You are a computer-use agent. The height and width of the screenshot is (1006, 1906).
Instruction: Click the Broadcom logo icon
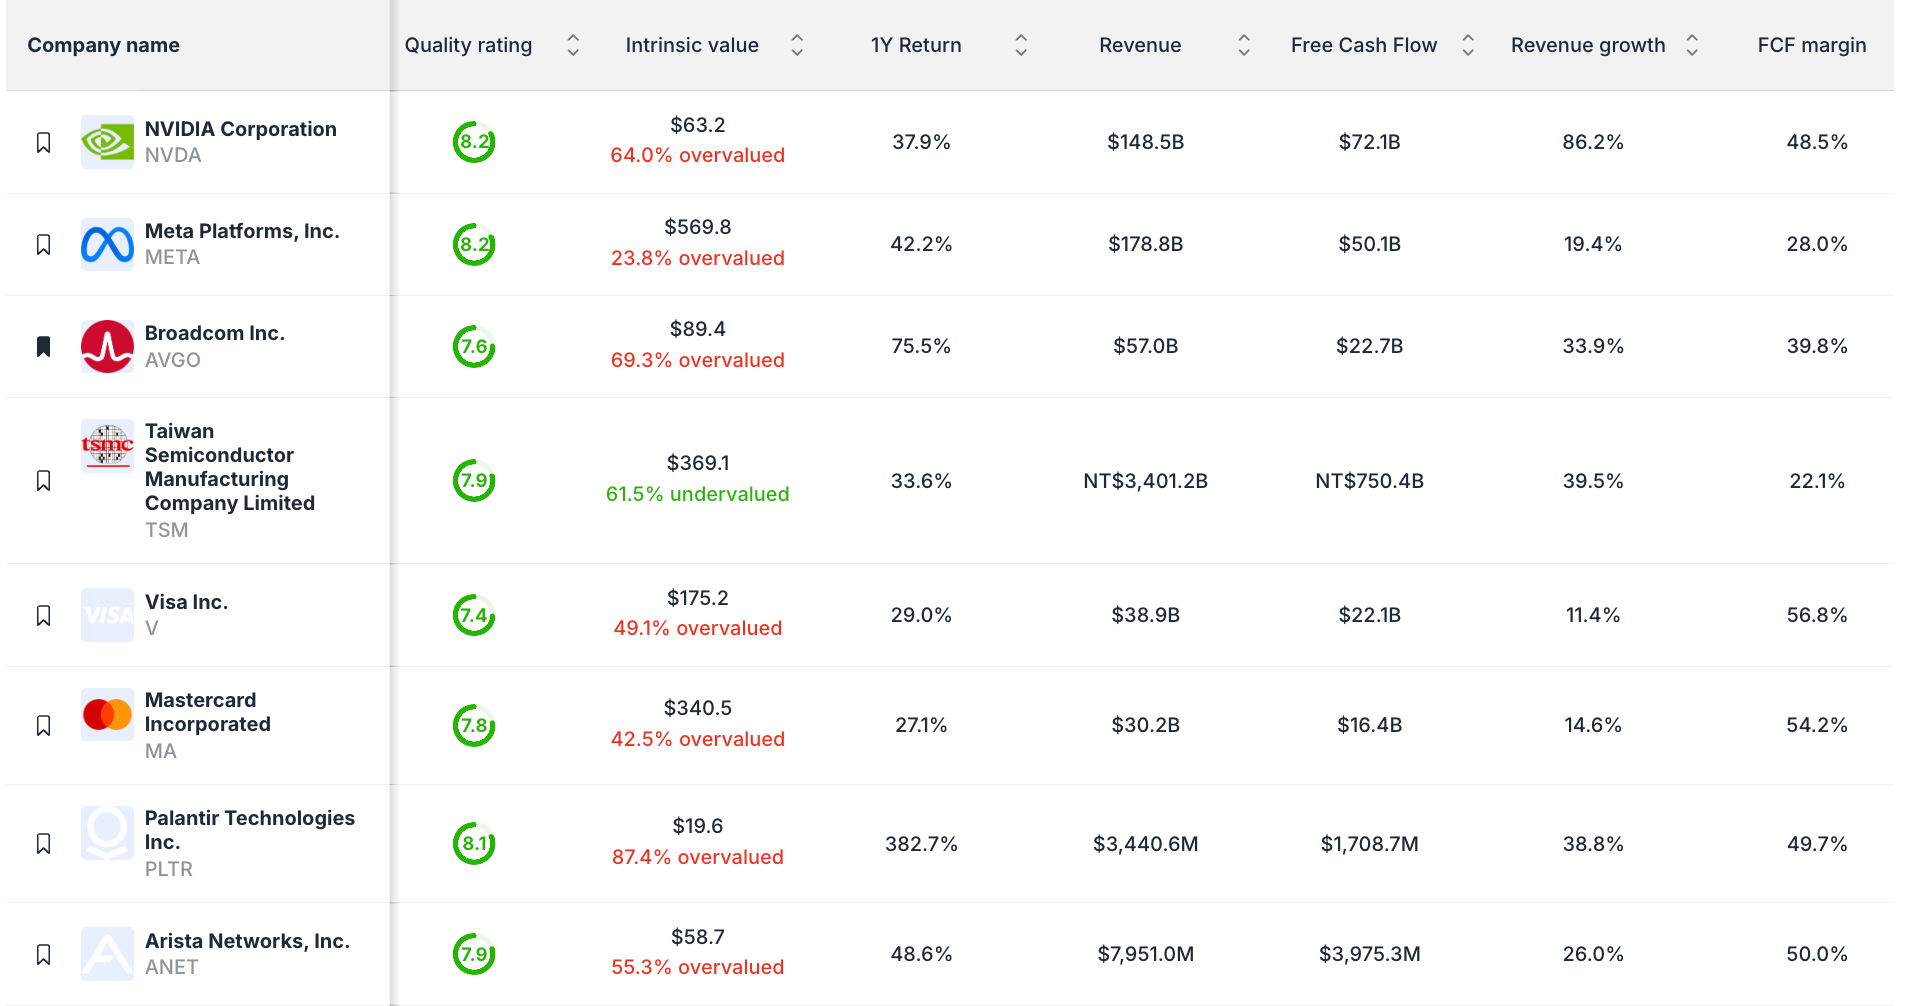pos(107,346)
